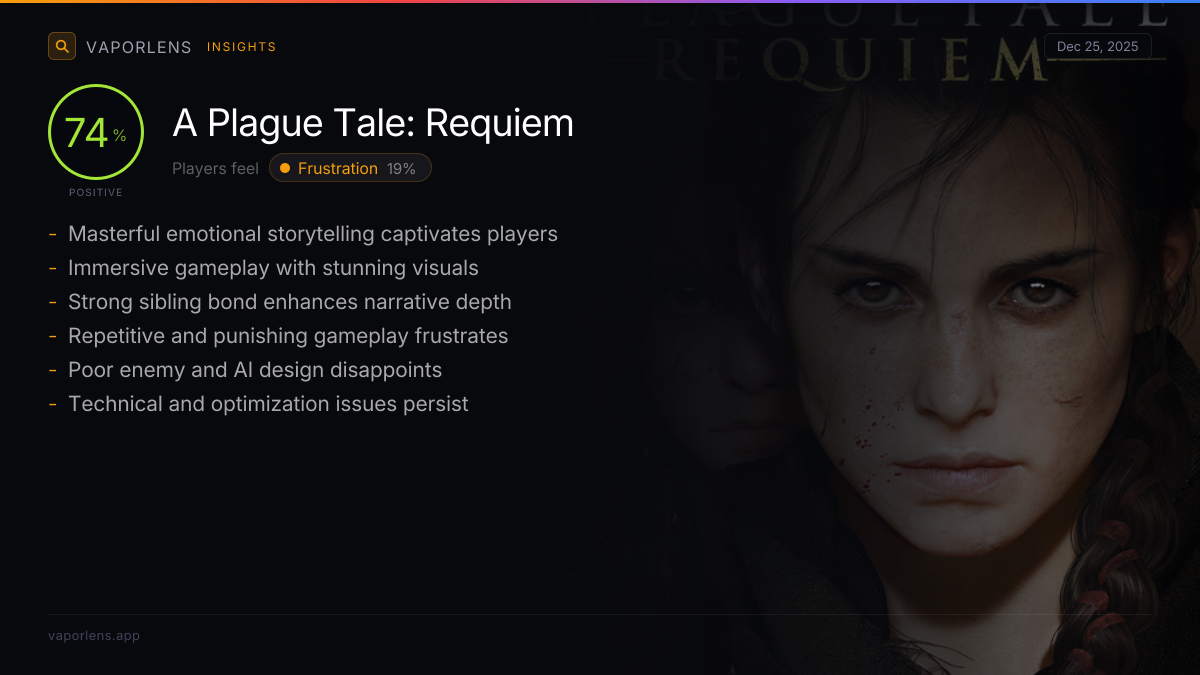Select the immersive gameplay stunning visuals insight
Viewport: 1200px width, 675px height.
pos(273,268)
